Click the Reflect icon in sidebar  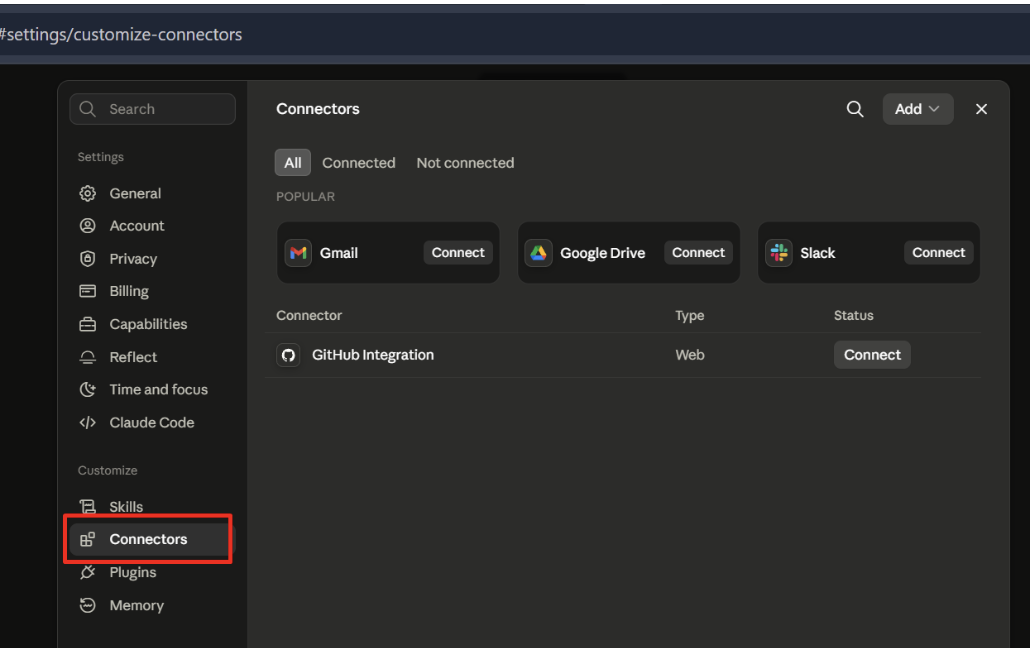point(88,357)
